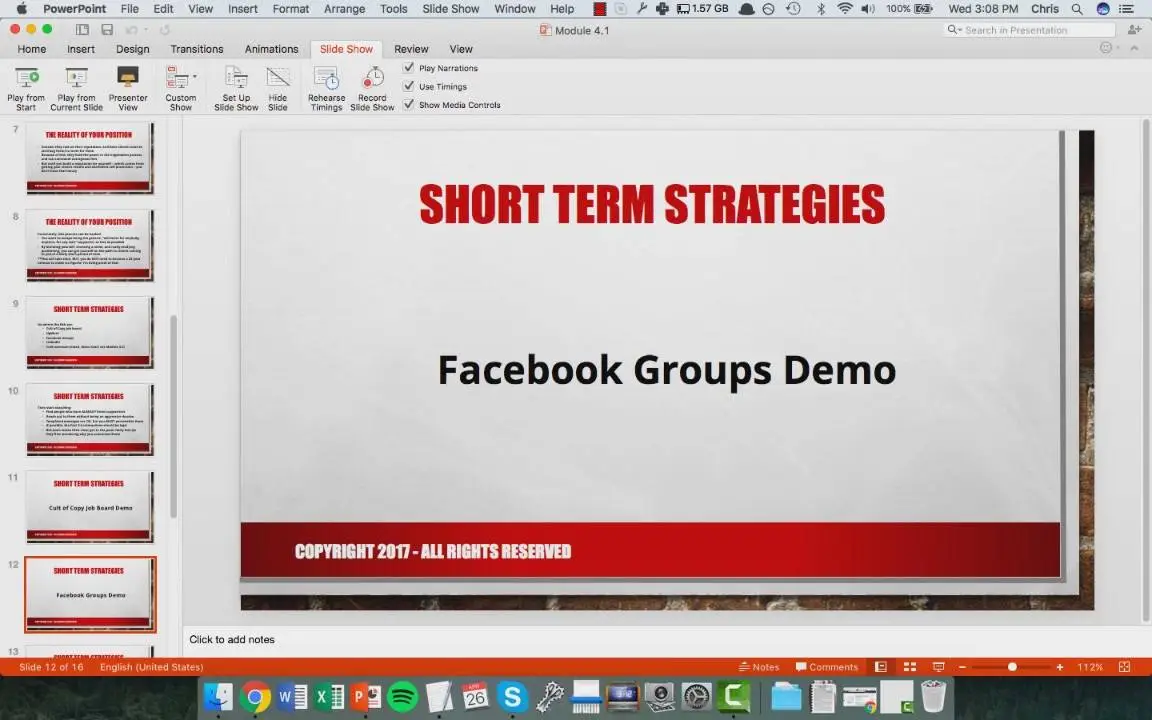Select slide 10 thumbnail
1152x720 pixels.
[90, 419]
